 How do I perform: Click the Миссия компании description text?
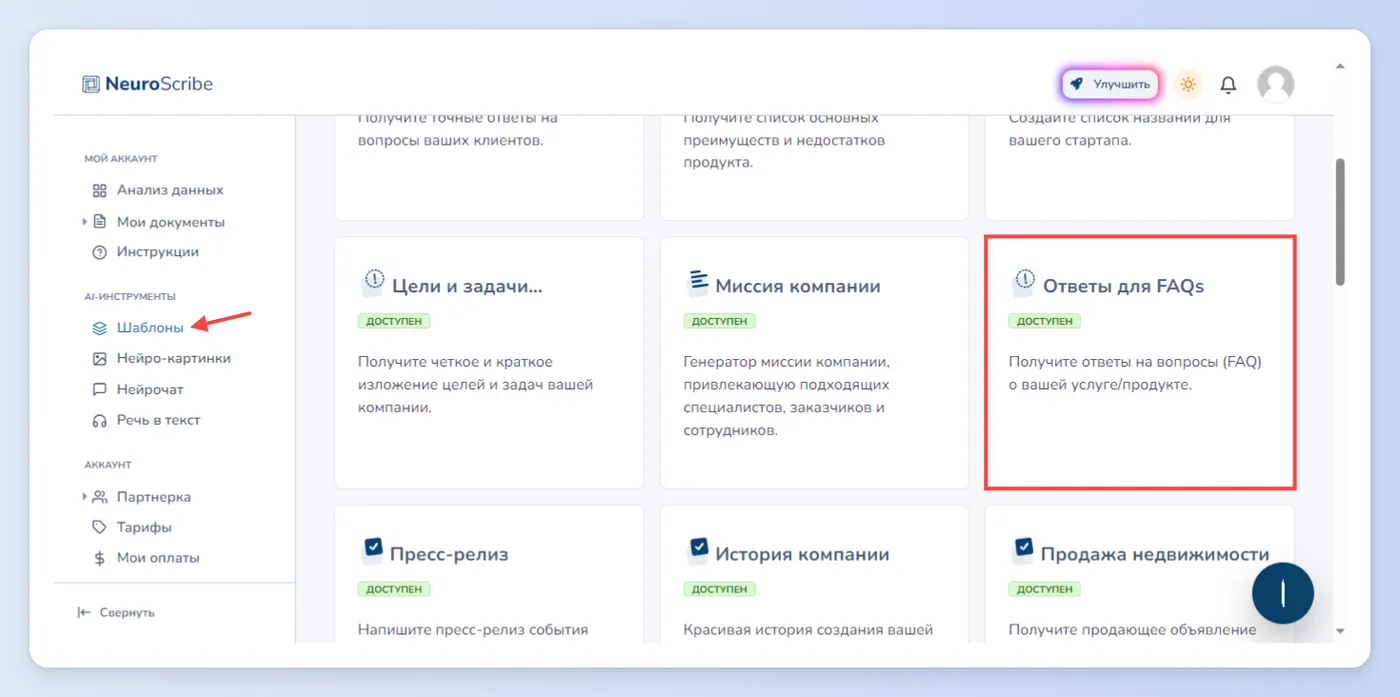(x=788, y=396)
